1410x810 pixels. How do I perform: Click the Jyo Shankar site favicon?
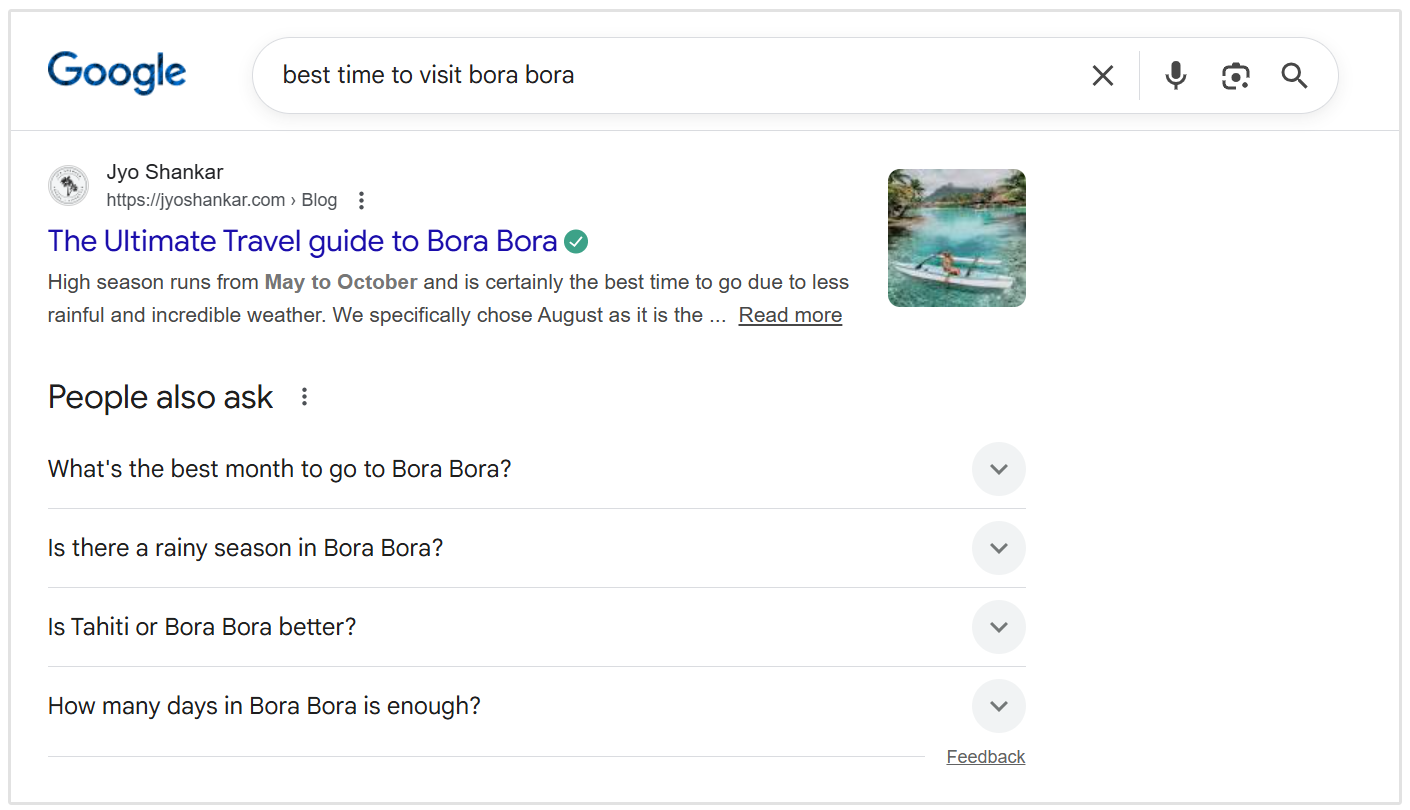pyautogui.click(x=67, y=185)
